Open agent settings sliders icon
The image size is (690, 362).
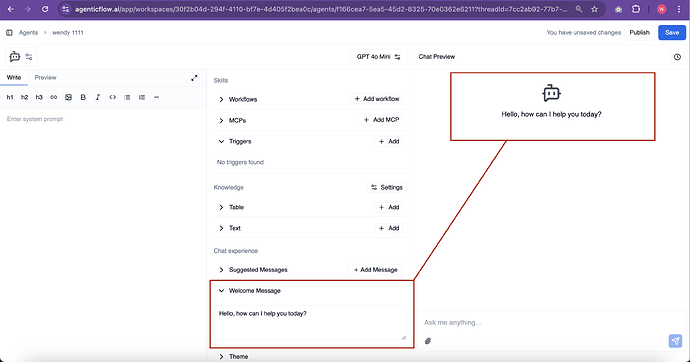[x=29, y=57]
